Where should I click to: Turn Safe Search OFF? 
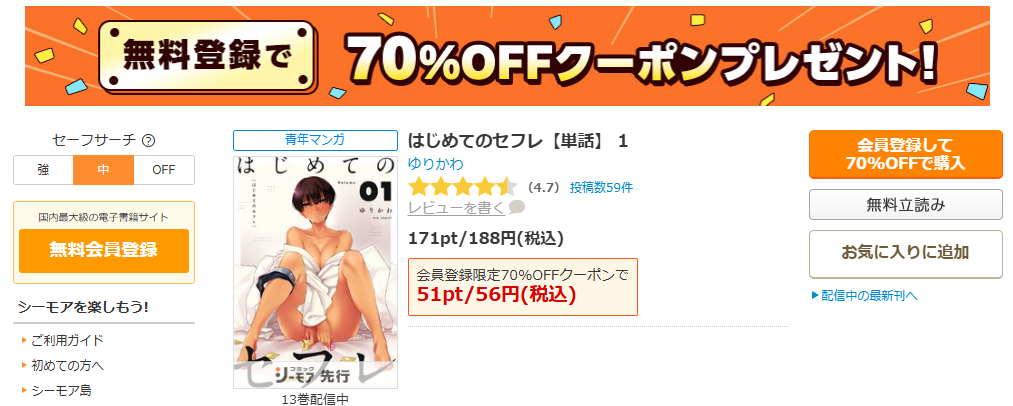164,170
